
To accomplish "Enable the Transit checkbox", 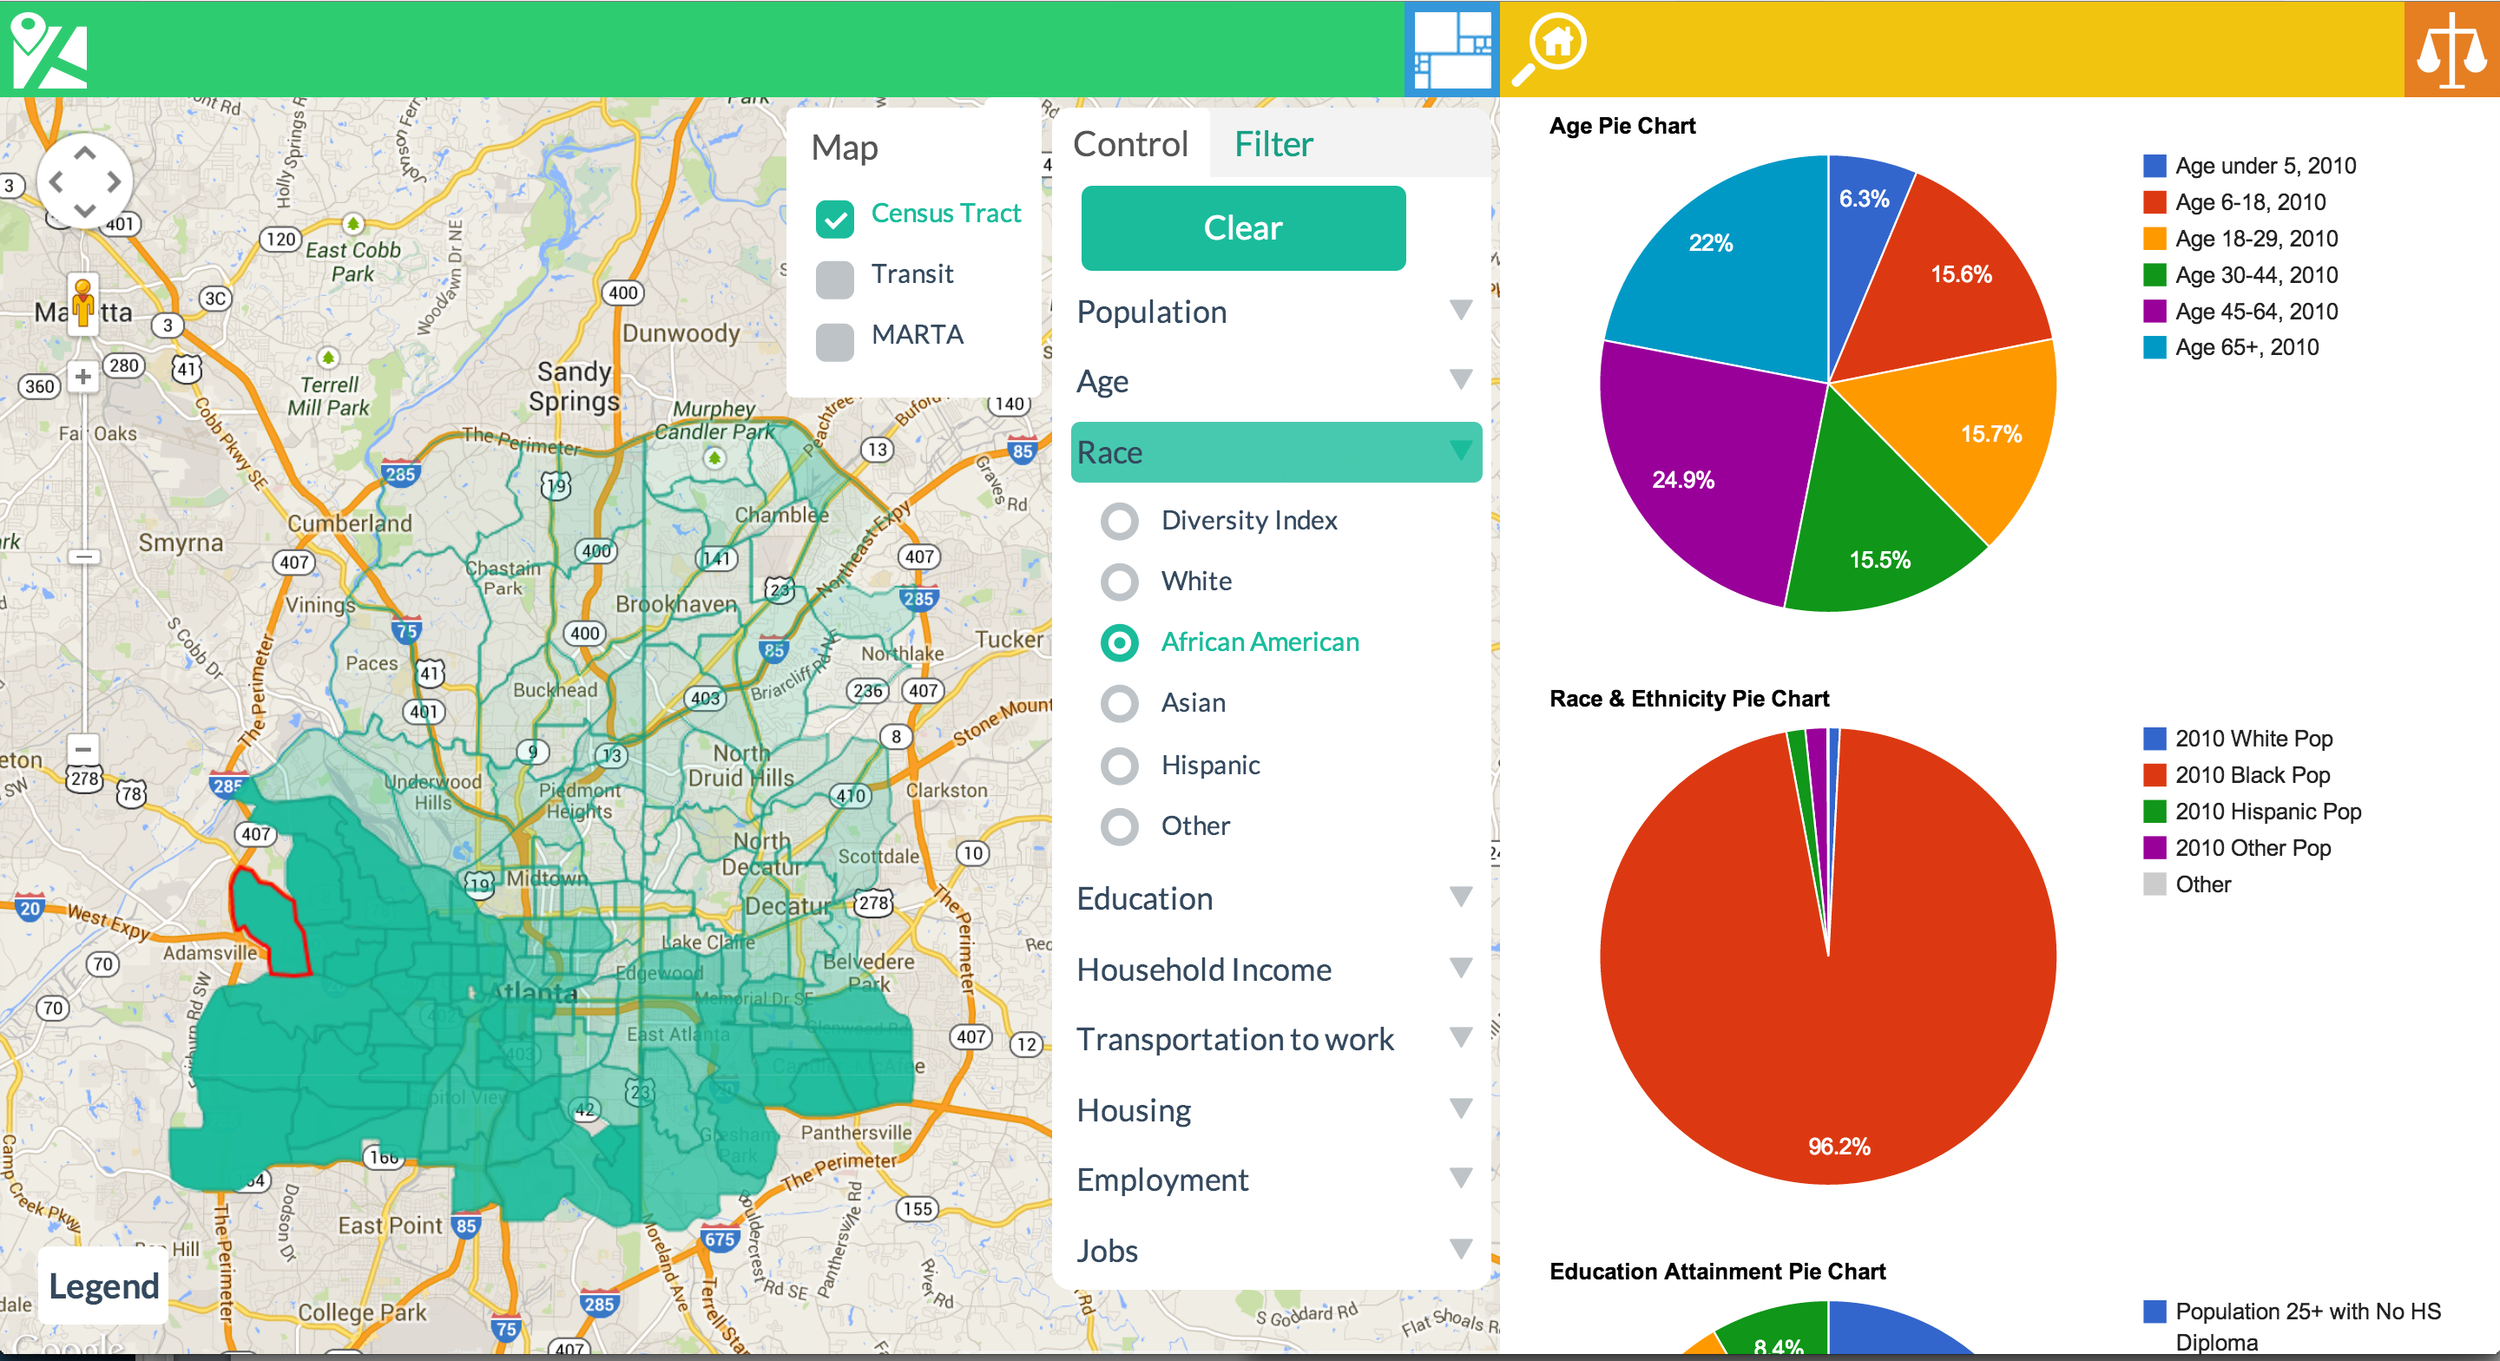I will click(834, 279).
